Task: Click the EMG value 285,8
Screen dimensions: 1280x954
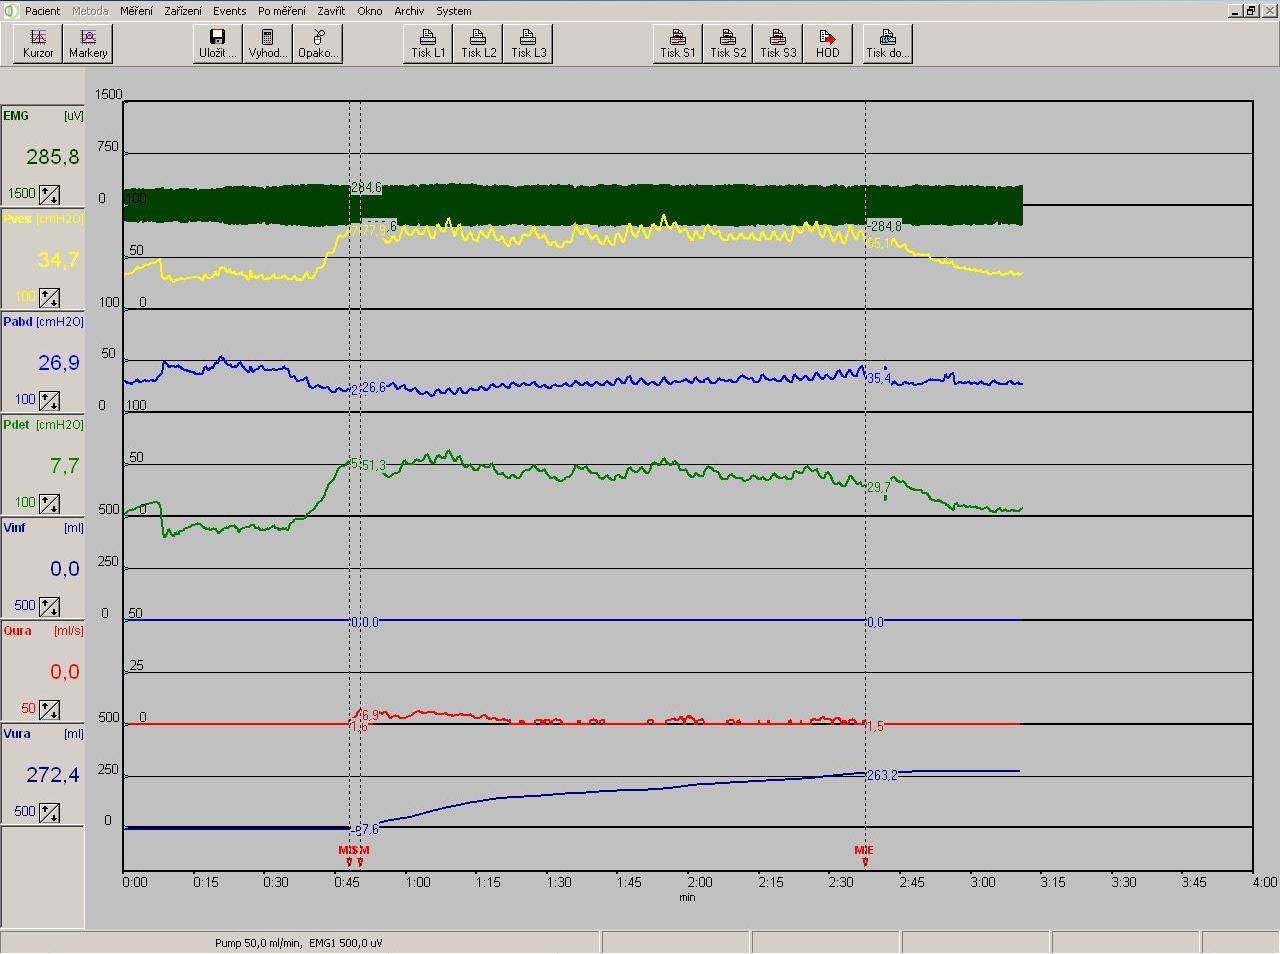Action: pos(53,157)
